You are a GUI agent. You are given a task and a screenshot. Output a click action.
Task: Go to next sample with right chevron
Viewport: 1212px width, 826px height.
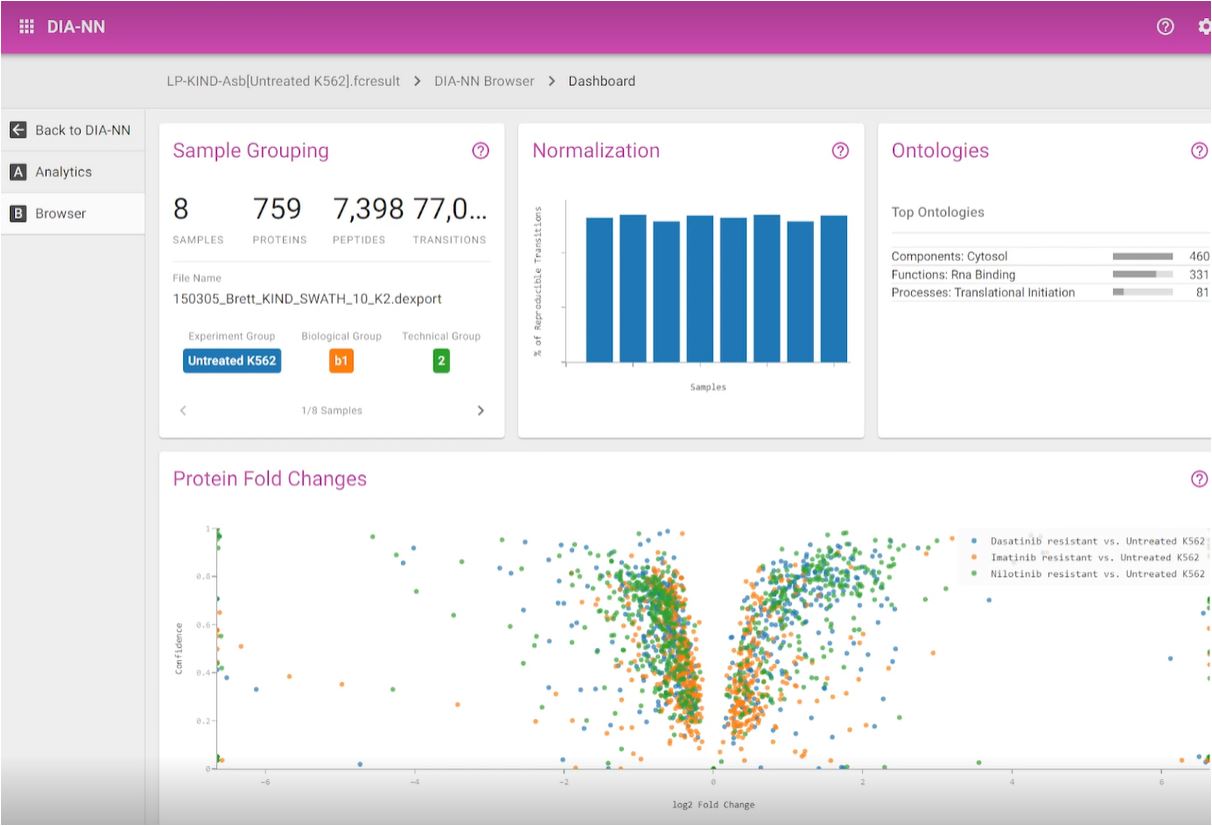click(480, 411)
